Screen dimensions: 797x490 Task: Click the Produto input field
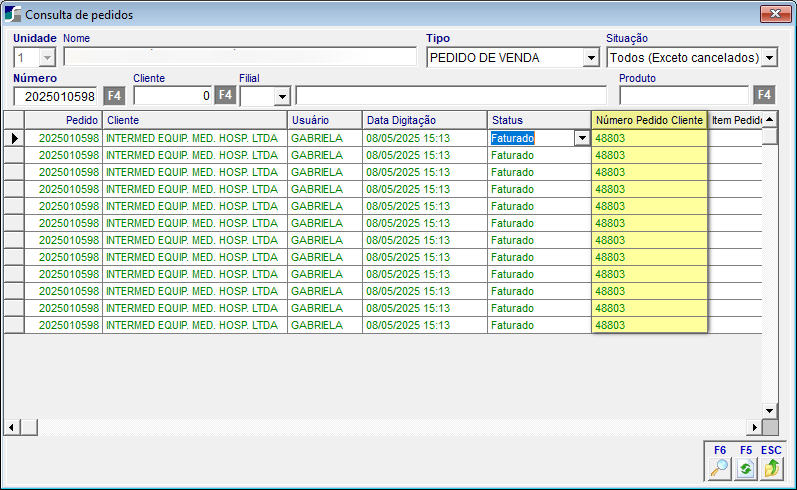coord(684,96)
